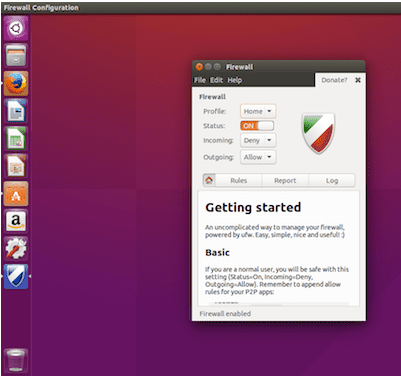Open the Trash icon in the dock
The height and width of the screenshot is (377, 401).
click(x=16, y=360)
